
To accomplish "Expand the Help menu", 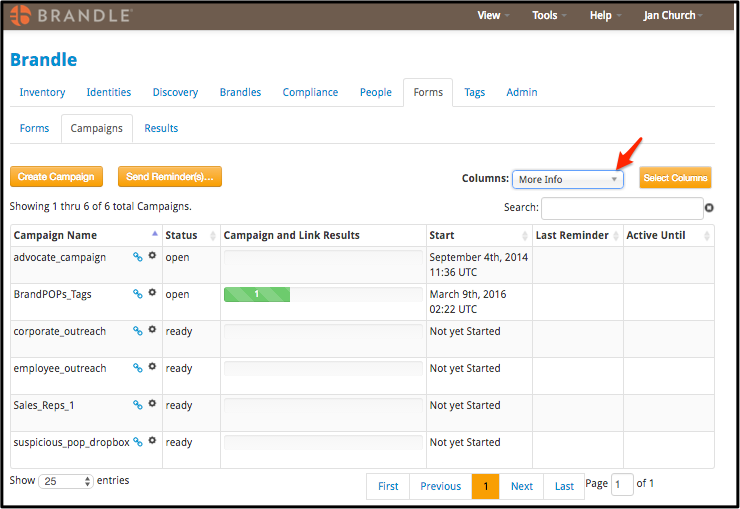I will (605, 16).
